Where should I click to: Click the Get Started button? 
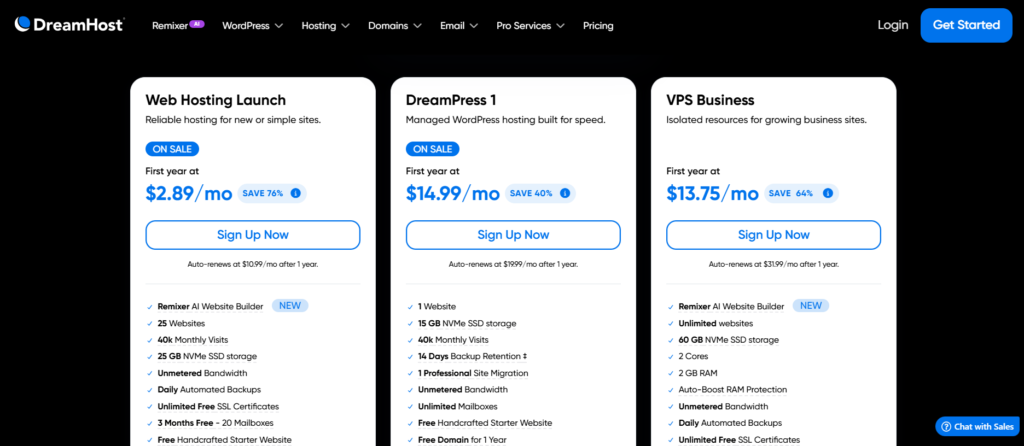pos(967,25)
